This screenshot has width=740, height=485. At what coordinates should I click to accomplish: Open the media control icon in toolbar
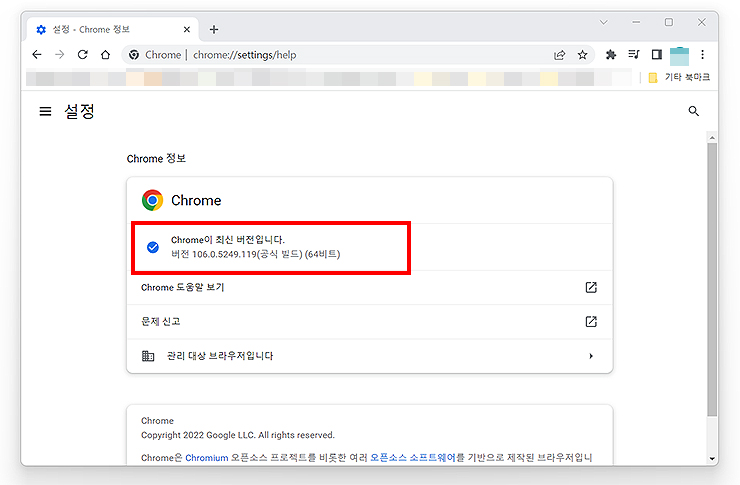coord(634,55)
